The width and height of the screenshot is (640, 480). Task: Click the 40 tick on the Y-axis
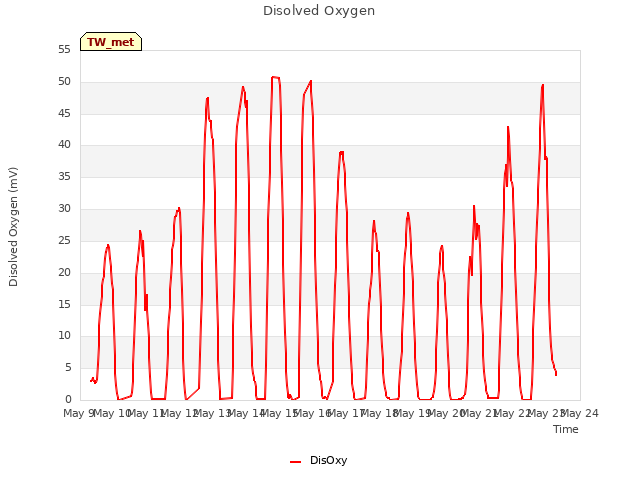[64, 145]
